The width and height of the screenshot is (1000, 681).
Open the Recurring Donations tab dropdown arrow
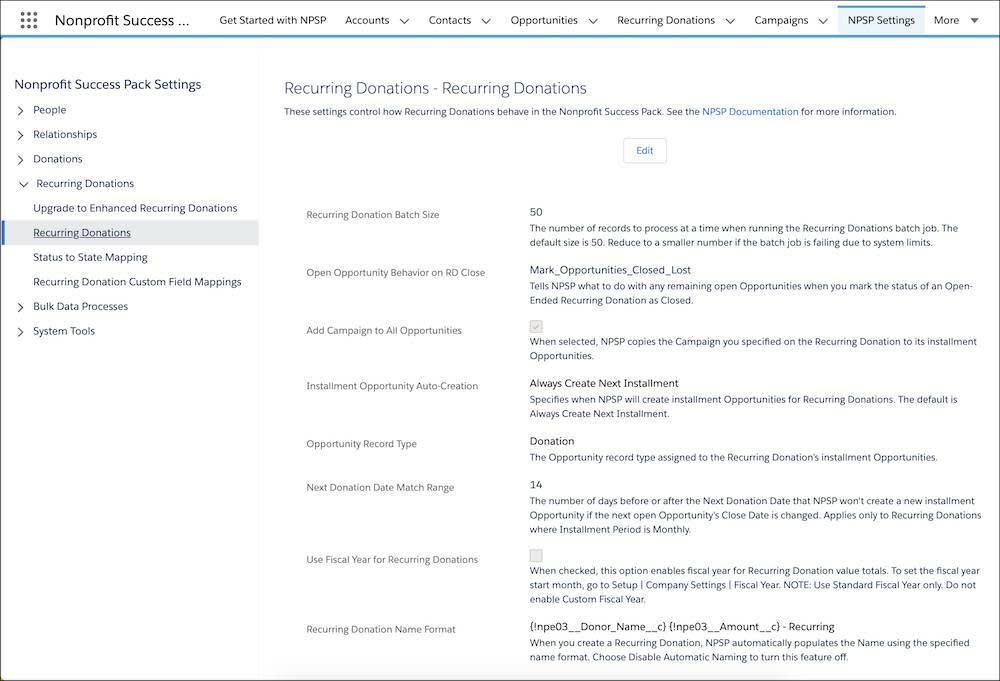730,21
